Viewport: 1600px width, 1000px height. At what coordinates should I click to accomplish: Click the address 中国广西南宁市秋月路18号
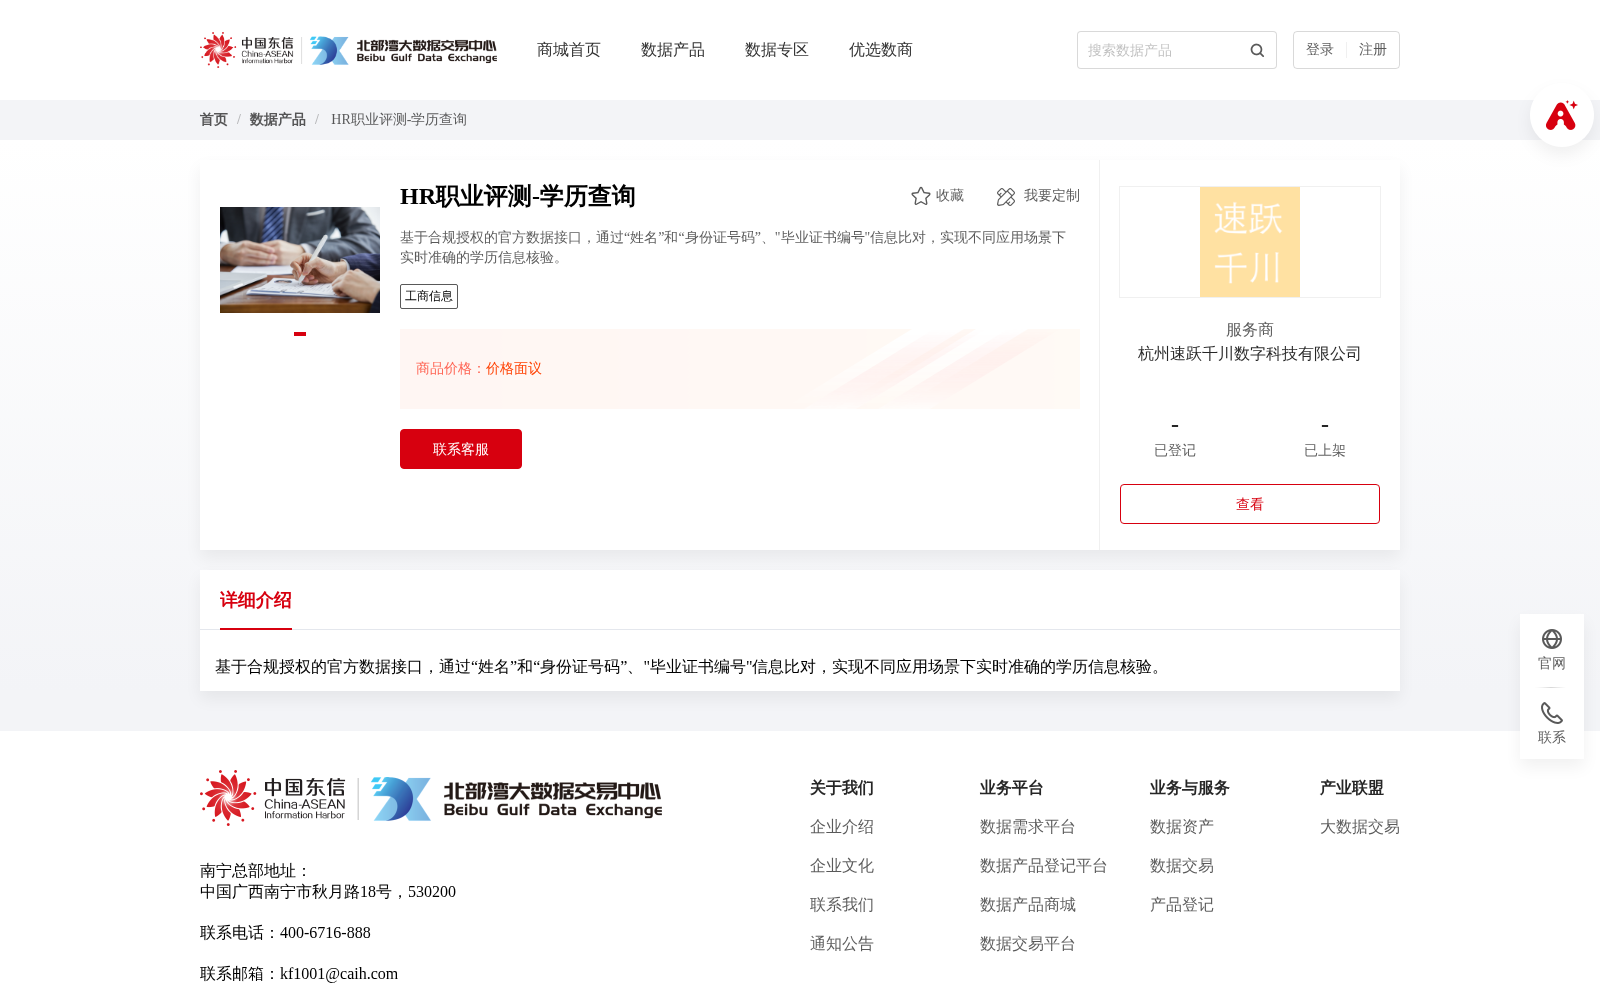tap(296, 892)
